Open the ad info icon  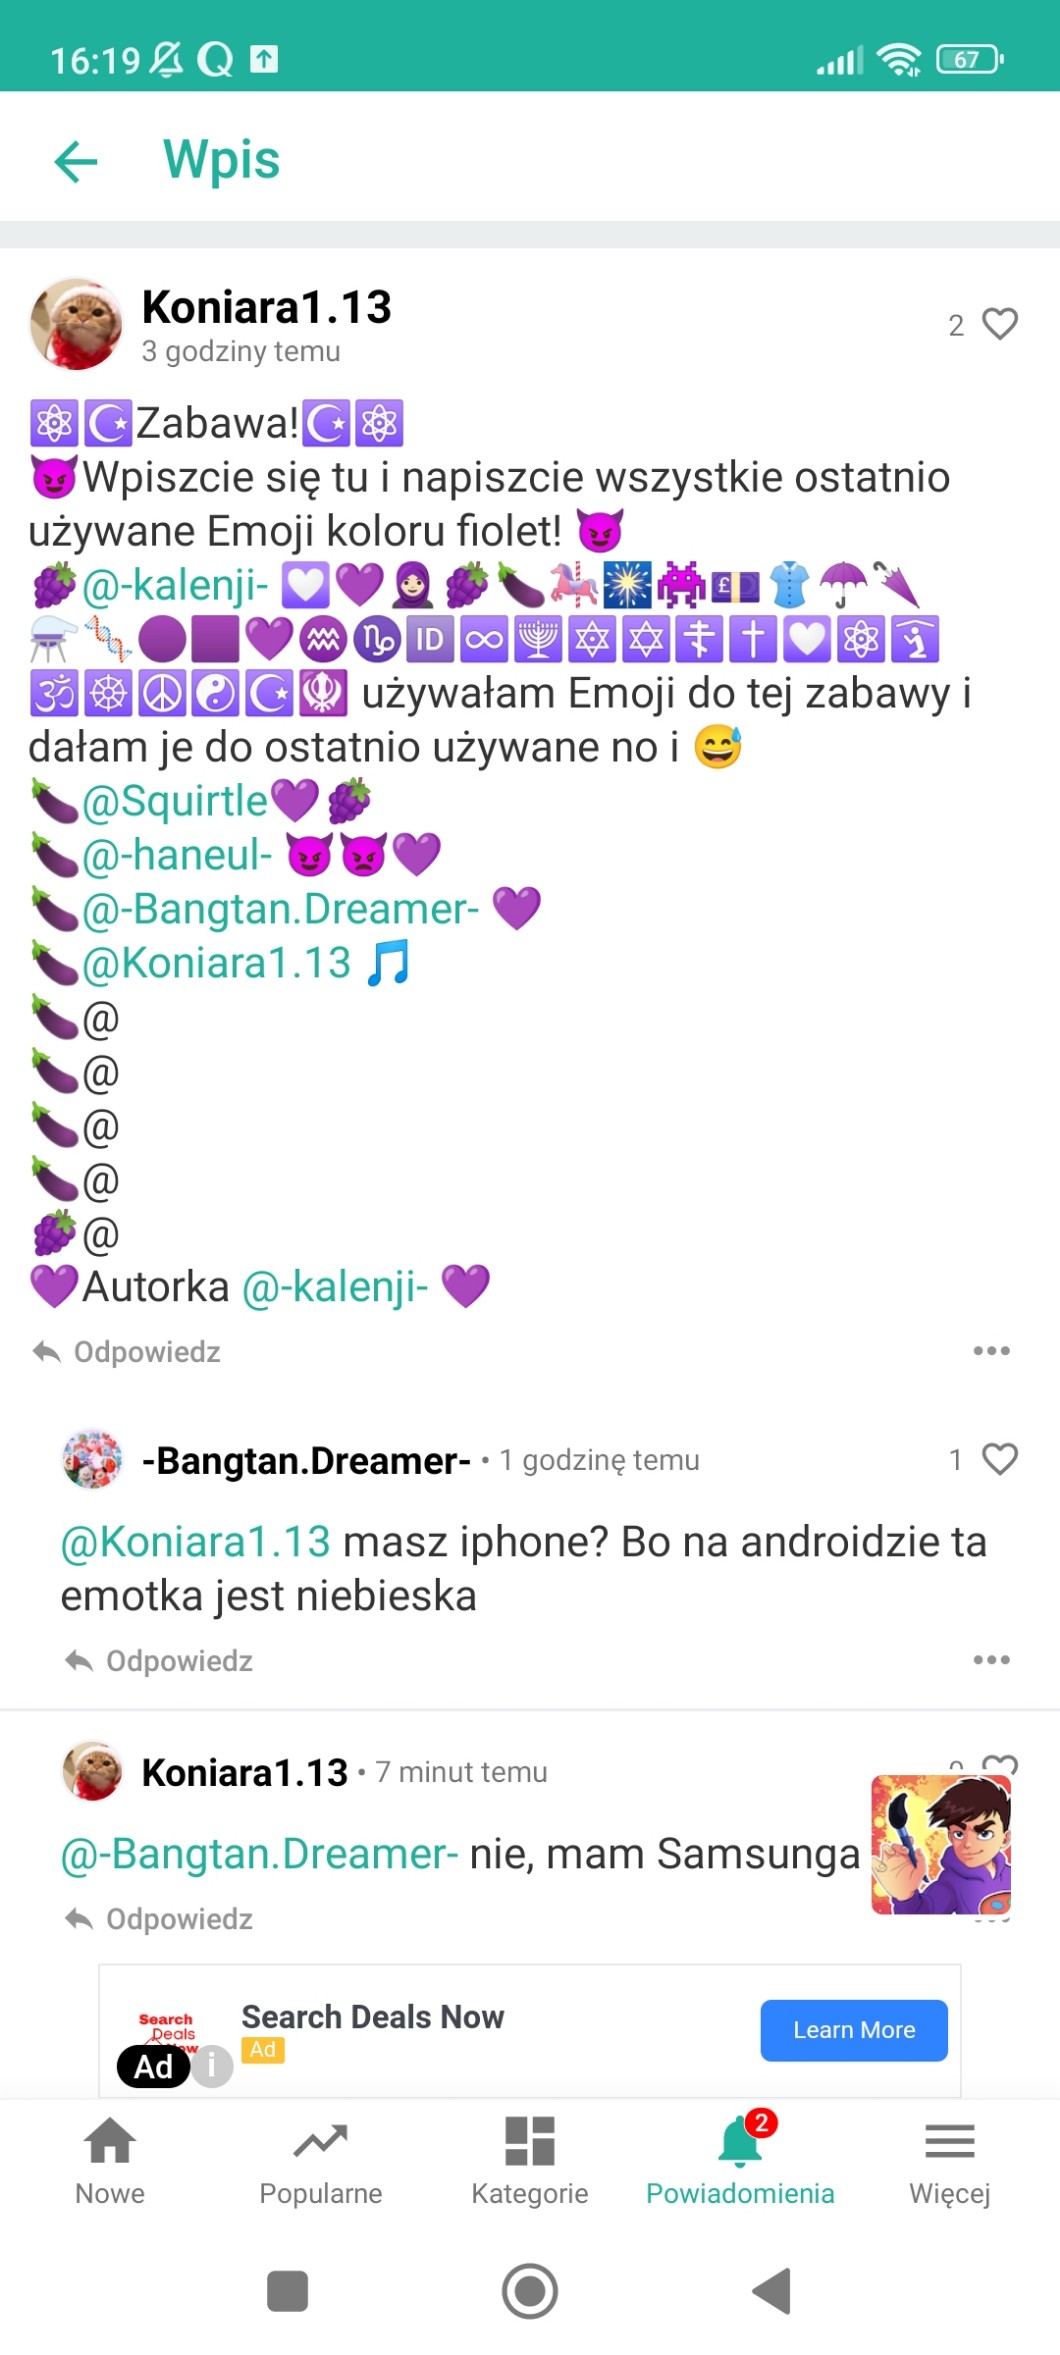coord(212,2066)
